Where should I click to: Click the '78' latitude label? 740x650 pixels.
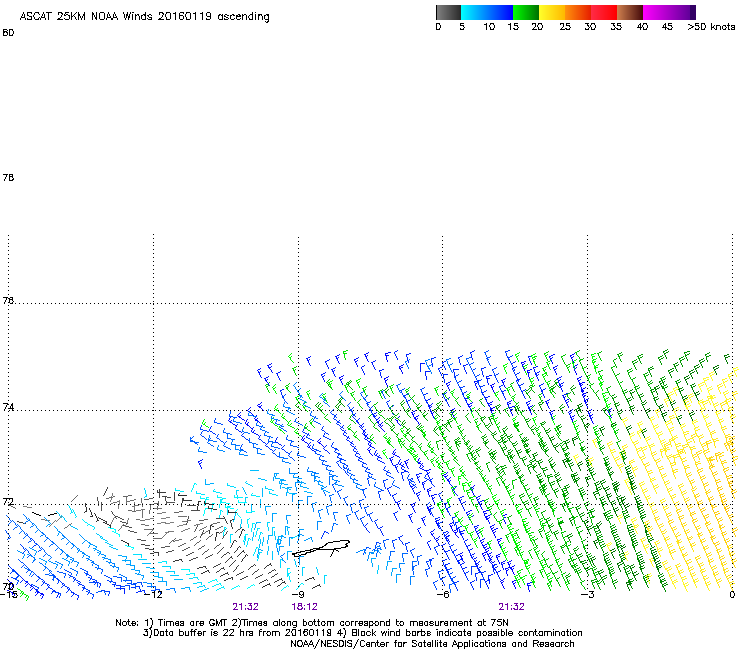[8, 177]
